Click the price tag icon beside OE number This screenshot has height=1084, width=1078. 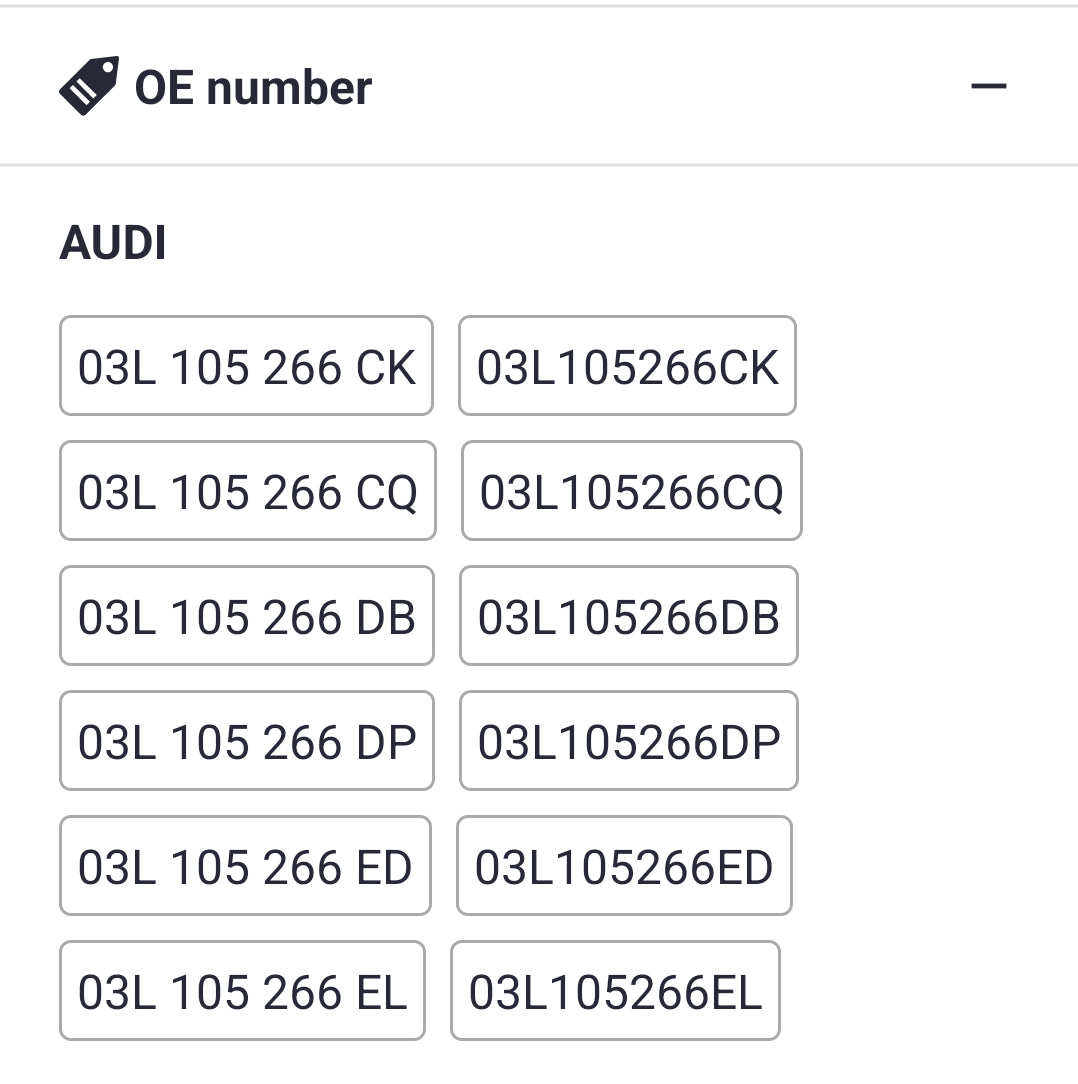point(88,86)
